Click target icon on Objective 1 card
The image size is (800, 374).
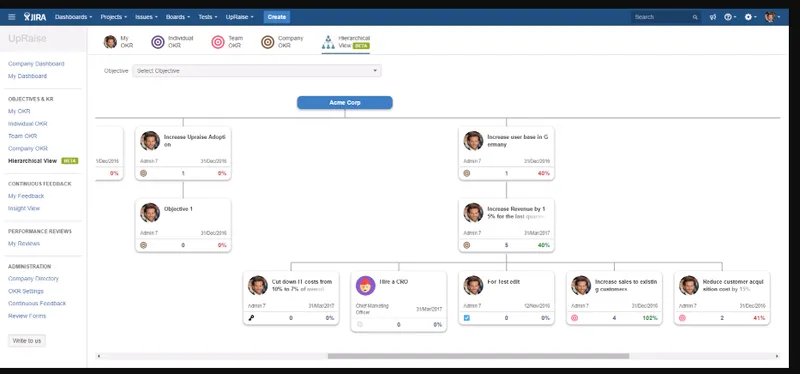click(x=143, y=245)
